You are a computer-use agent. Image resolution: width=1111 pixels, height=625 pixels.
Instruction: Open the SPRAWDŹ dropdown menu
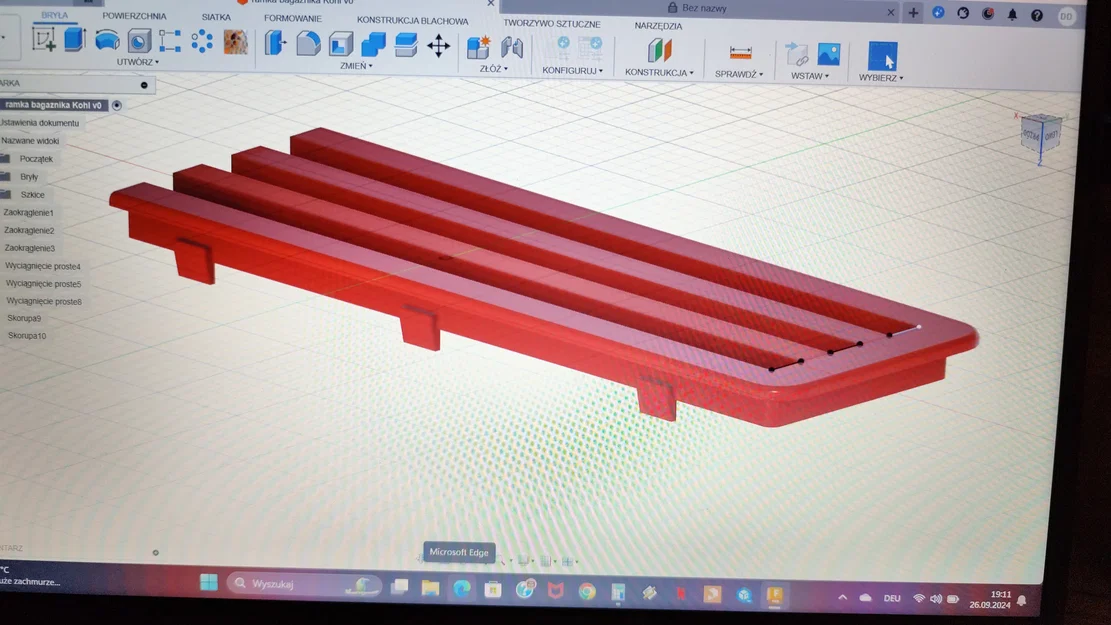tap(739, 74)
